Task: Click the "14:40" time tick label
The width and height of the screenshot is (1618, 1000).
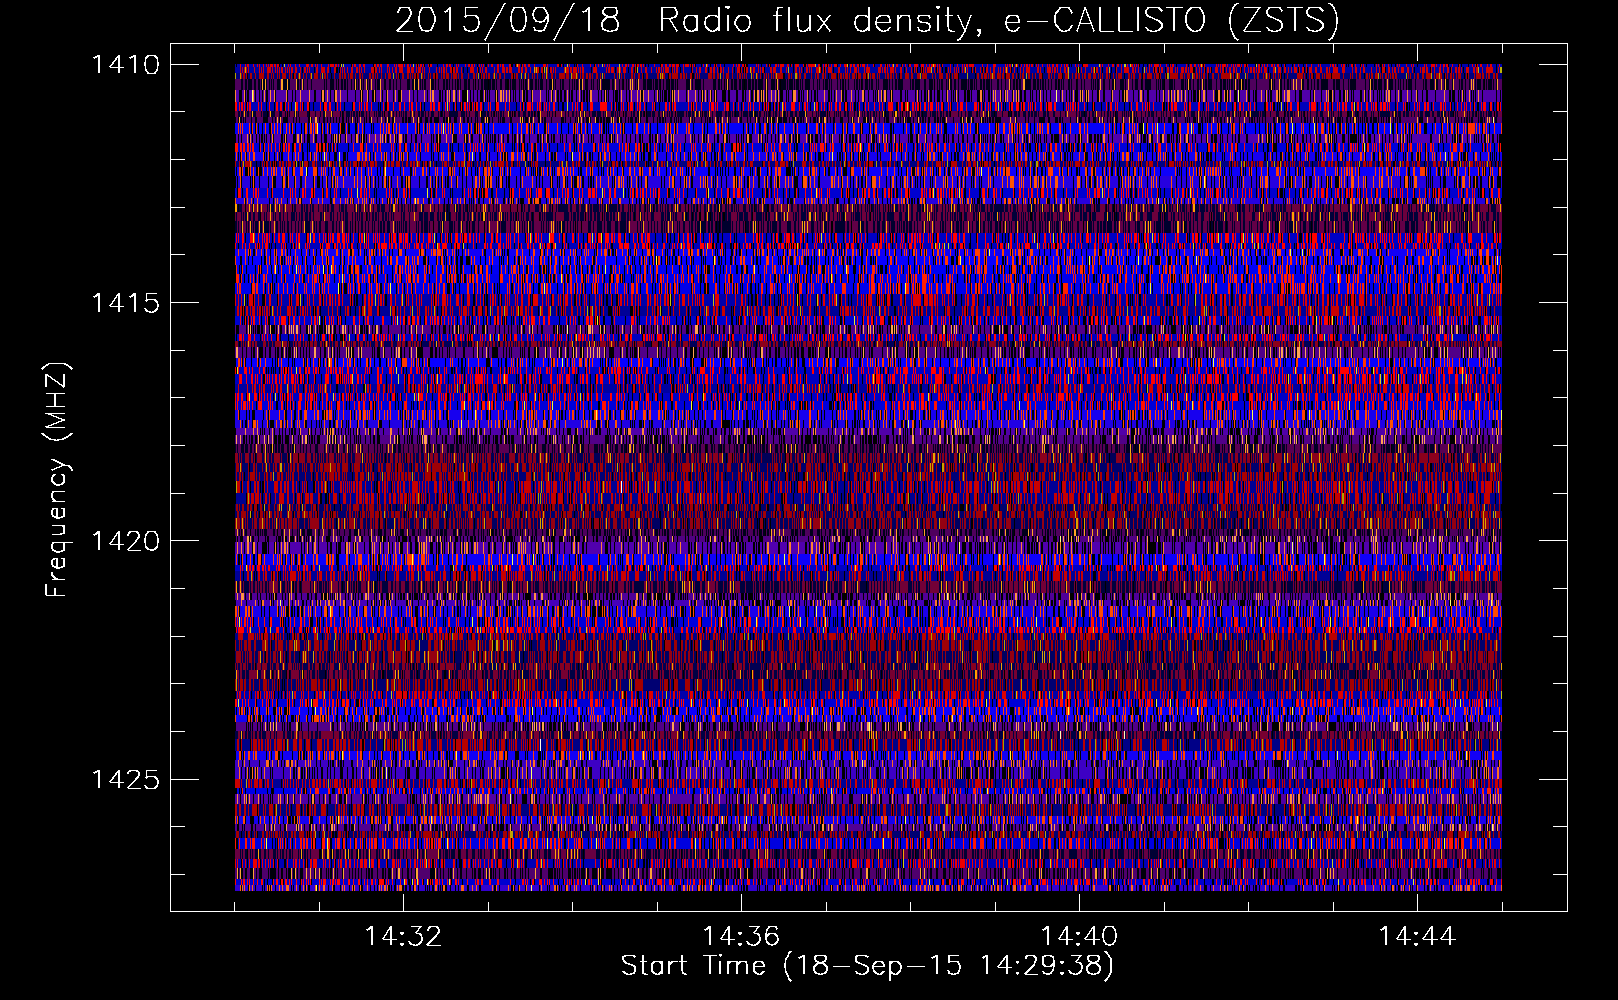Action: 1079,937
